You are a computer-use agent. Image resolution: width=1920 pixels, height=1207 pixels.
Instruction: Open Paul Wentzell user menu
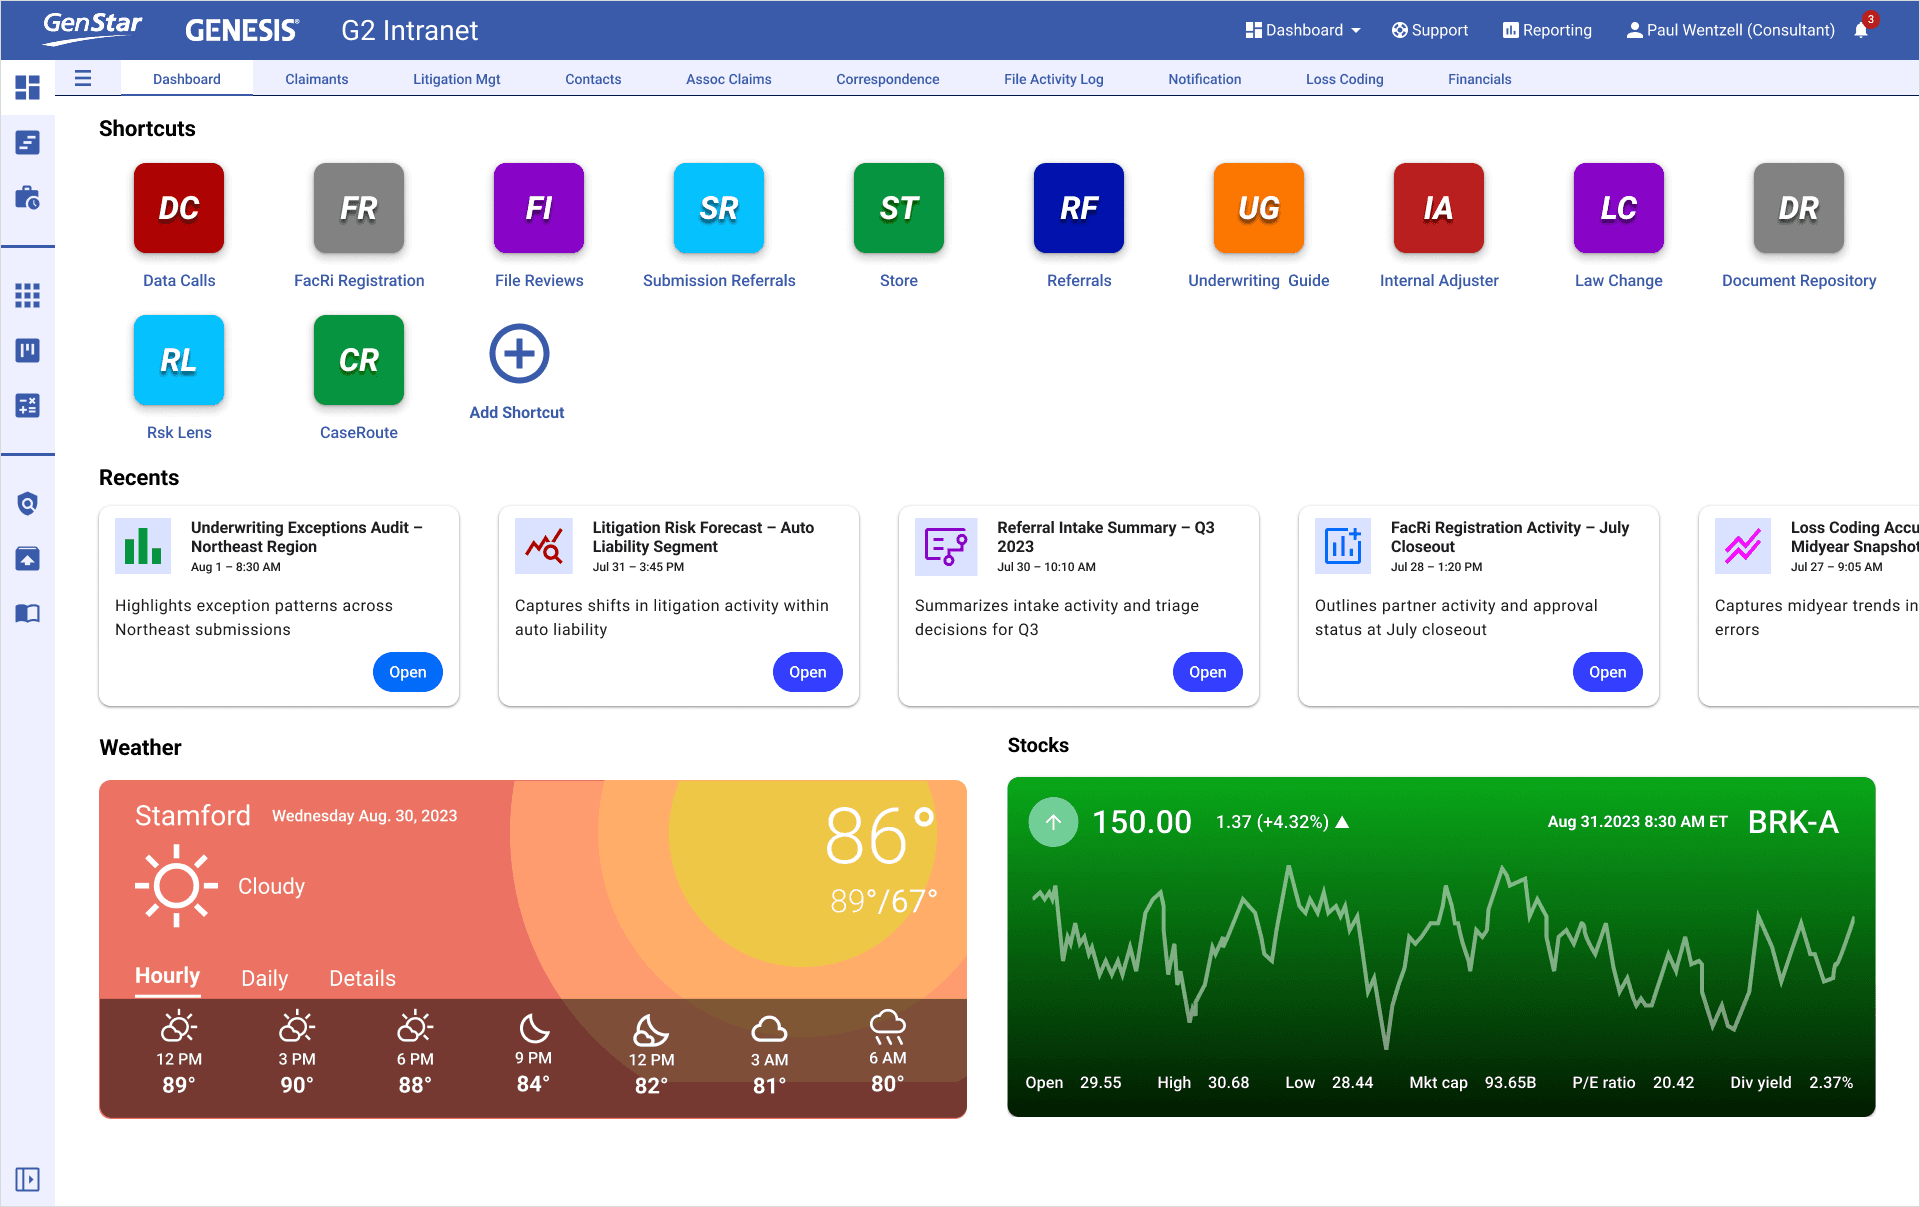pyautogui.click(x=1730, y=30)
